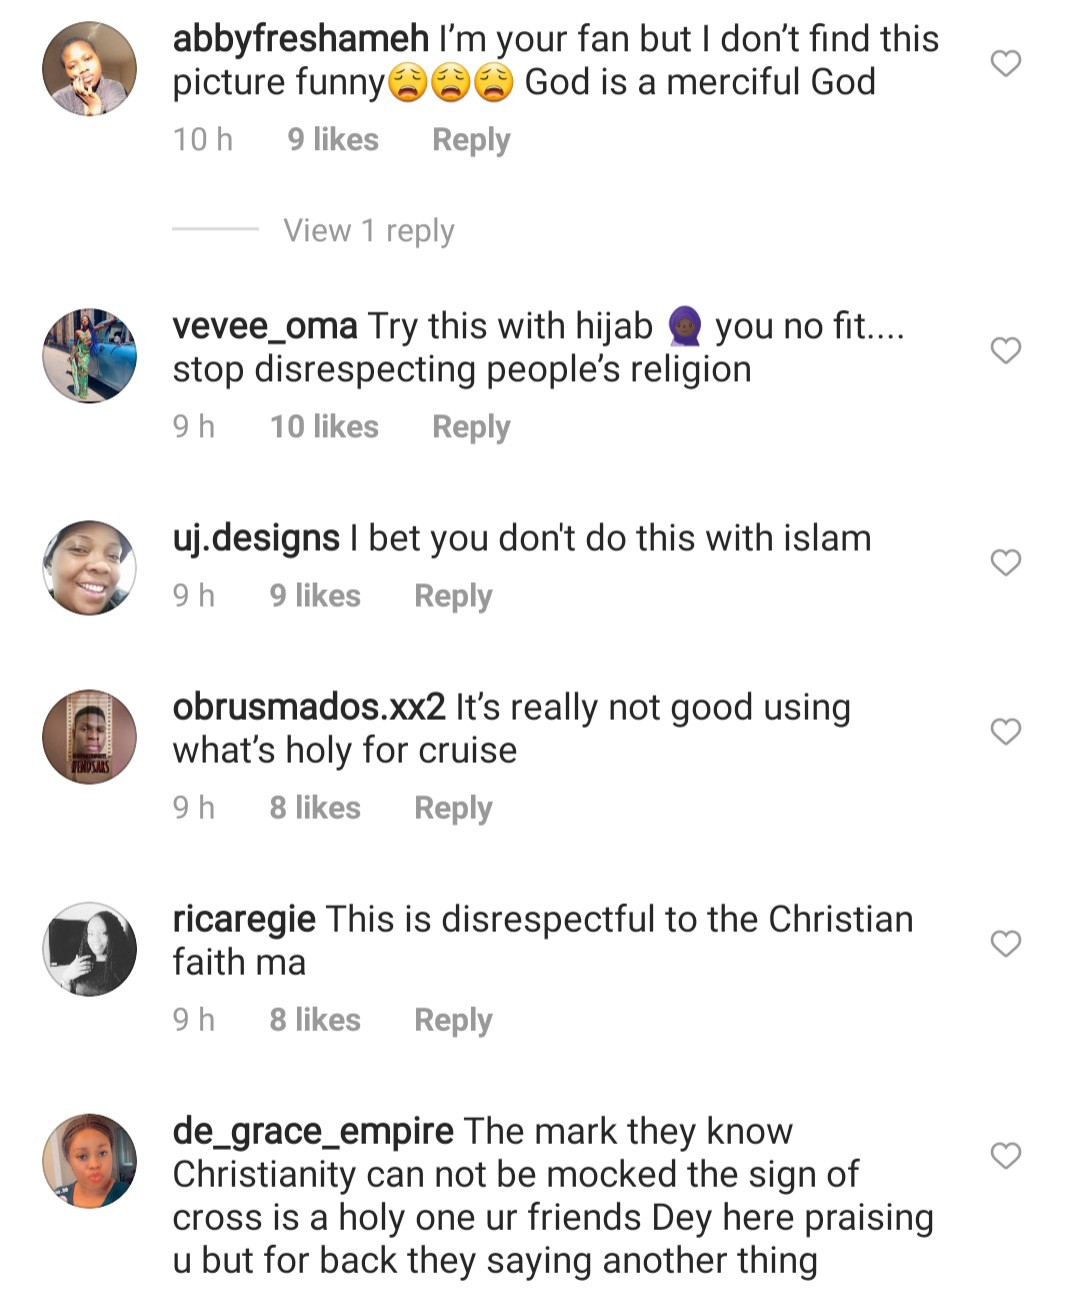Like ricaregie's comment with heart icon

1005,943
